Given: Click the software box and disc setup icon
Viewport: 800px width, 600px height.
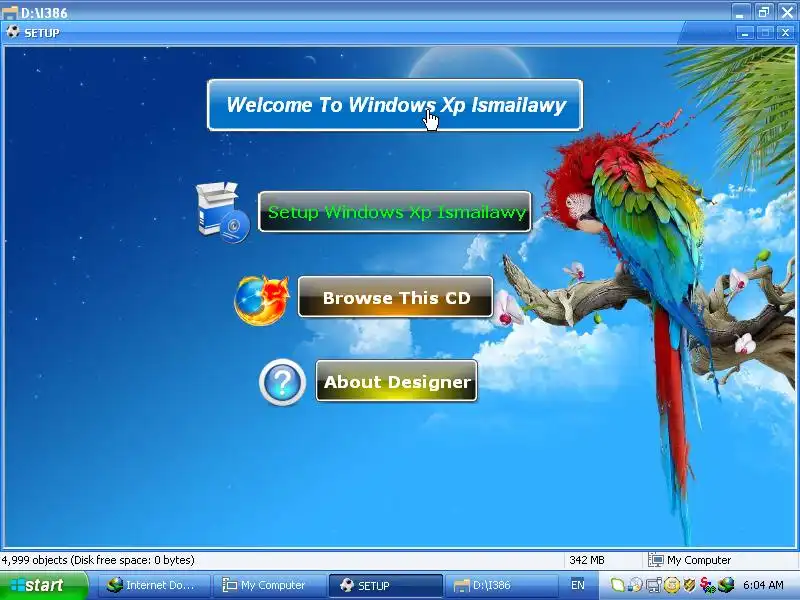Looking at the screenshot, I should [x=223, y=212].
